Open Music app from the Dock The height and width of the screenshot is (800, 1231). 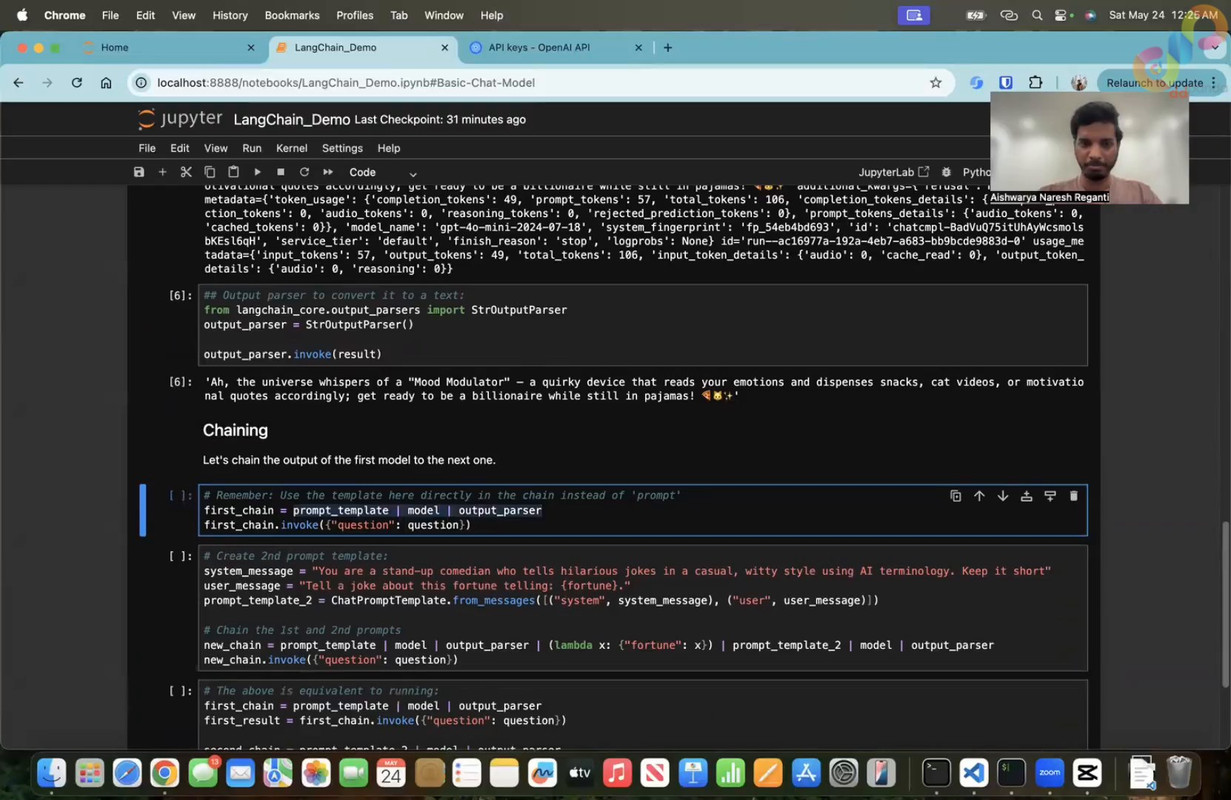click(x=617, y=773)
